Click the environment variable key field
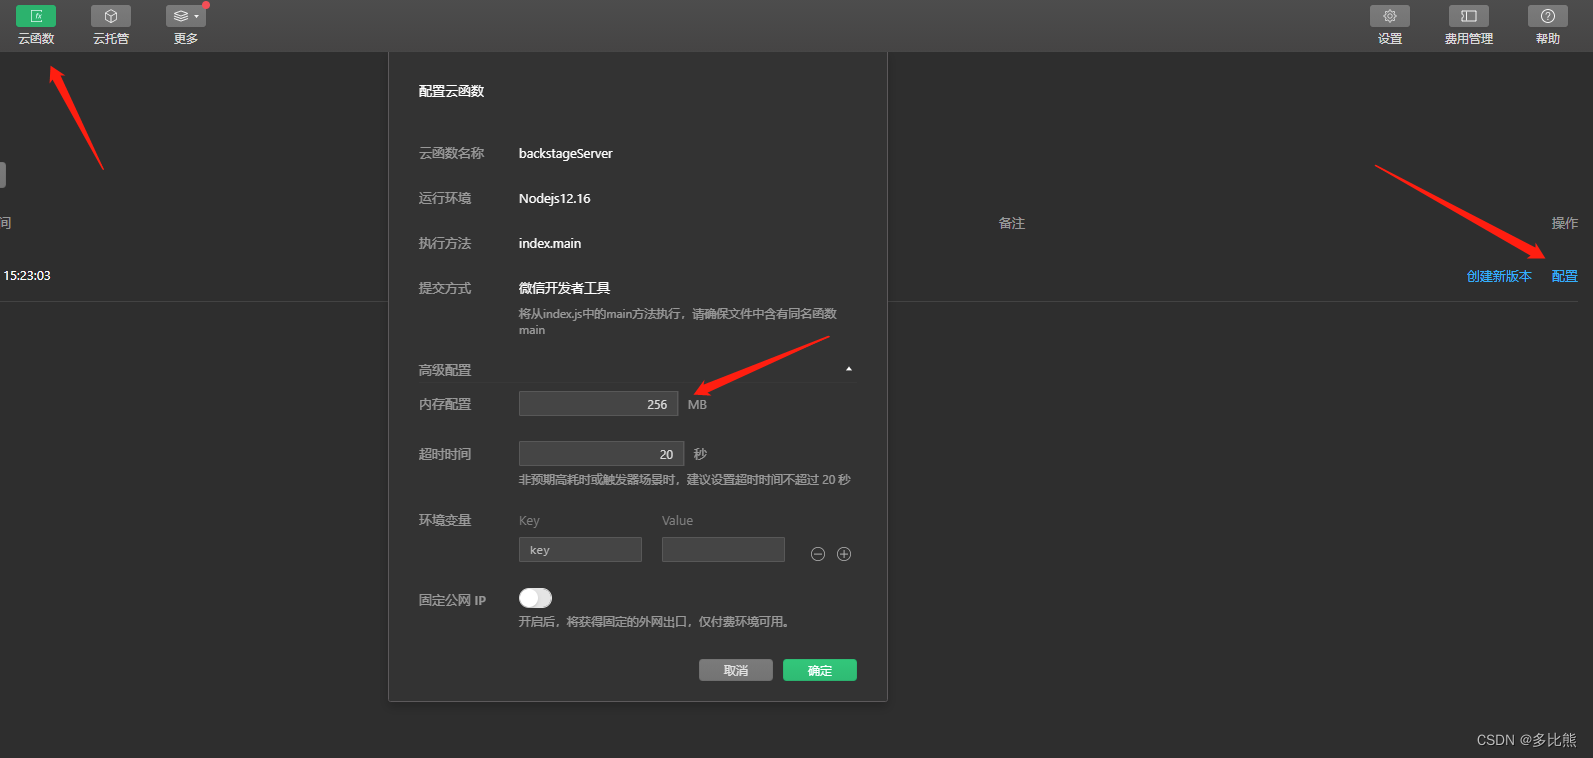The height and width of the screenshot is (758, 1593). tap(580, 550)
